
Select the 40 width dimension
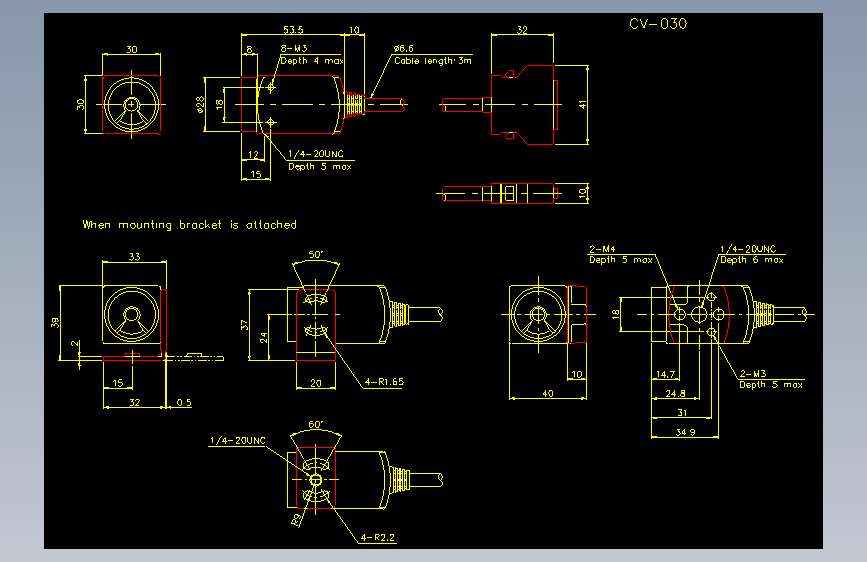(x=548, y=393)
